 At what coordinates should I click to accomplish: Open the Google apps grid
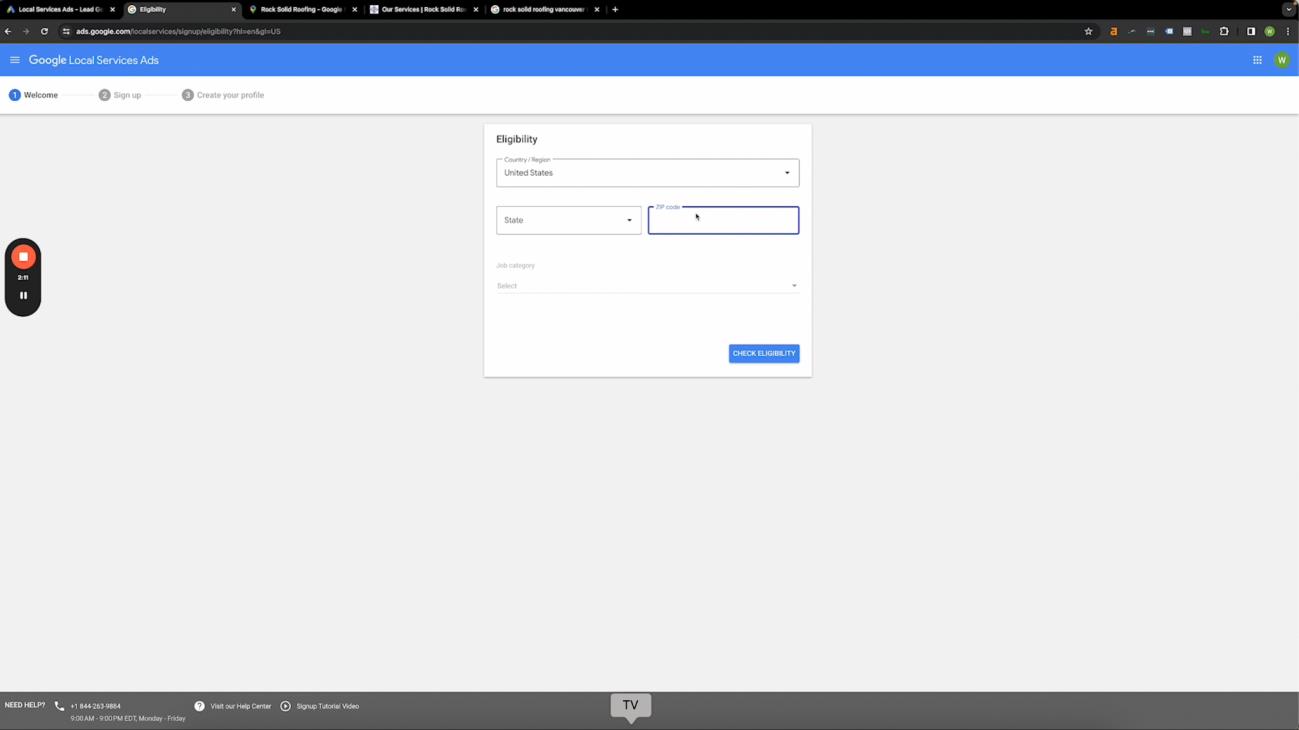click(x=1257, y=60)
